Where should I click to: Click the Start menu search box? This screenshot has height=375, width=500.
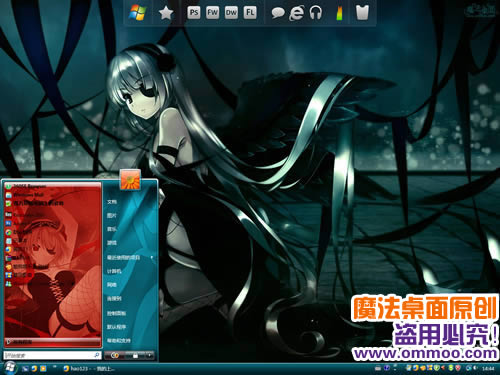click(52, 355)
